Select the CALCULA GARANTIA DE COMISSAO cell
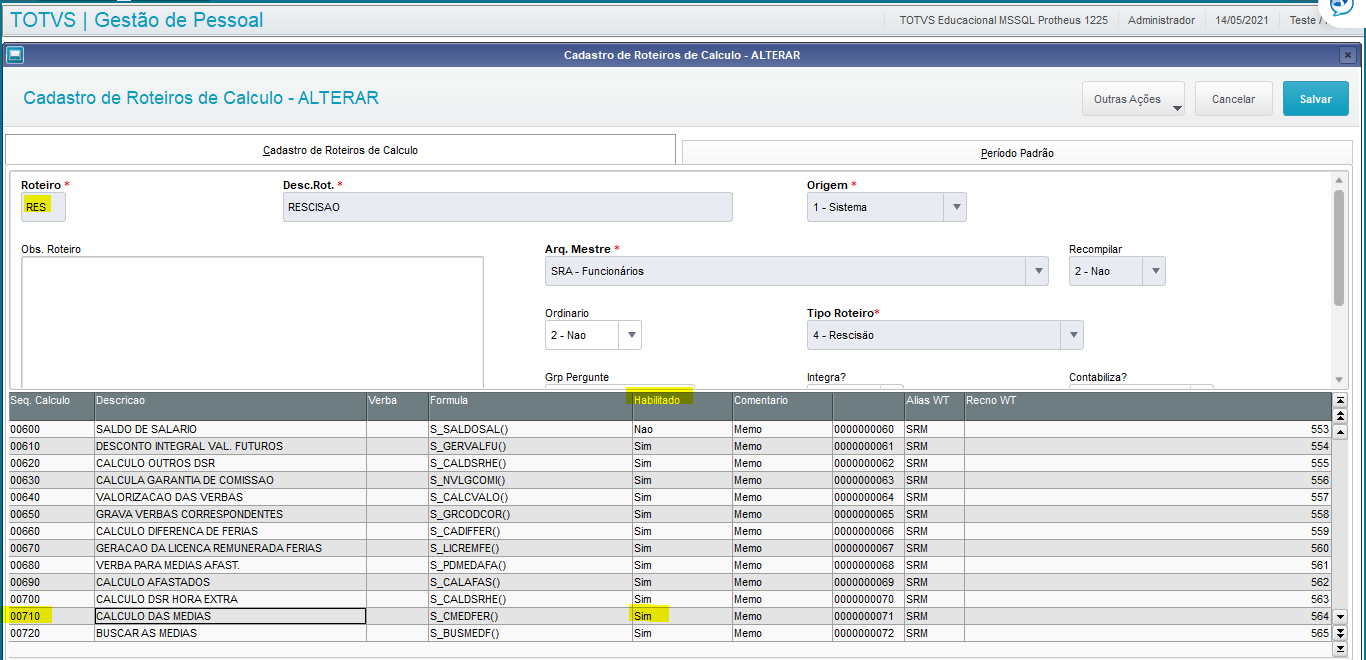The height and width of the screenshot is (660, 1366). (x=230, y=480)
